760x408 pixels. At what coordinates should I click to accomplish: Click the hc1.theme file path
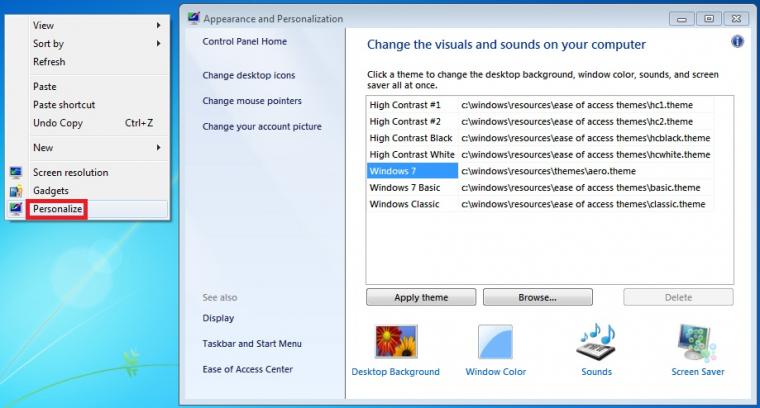click(577, 105)
